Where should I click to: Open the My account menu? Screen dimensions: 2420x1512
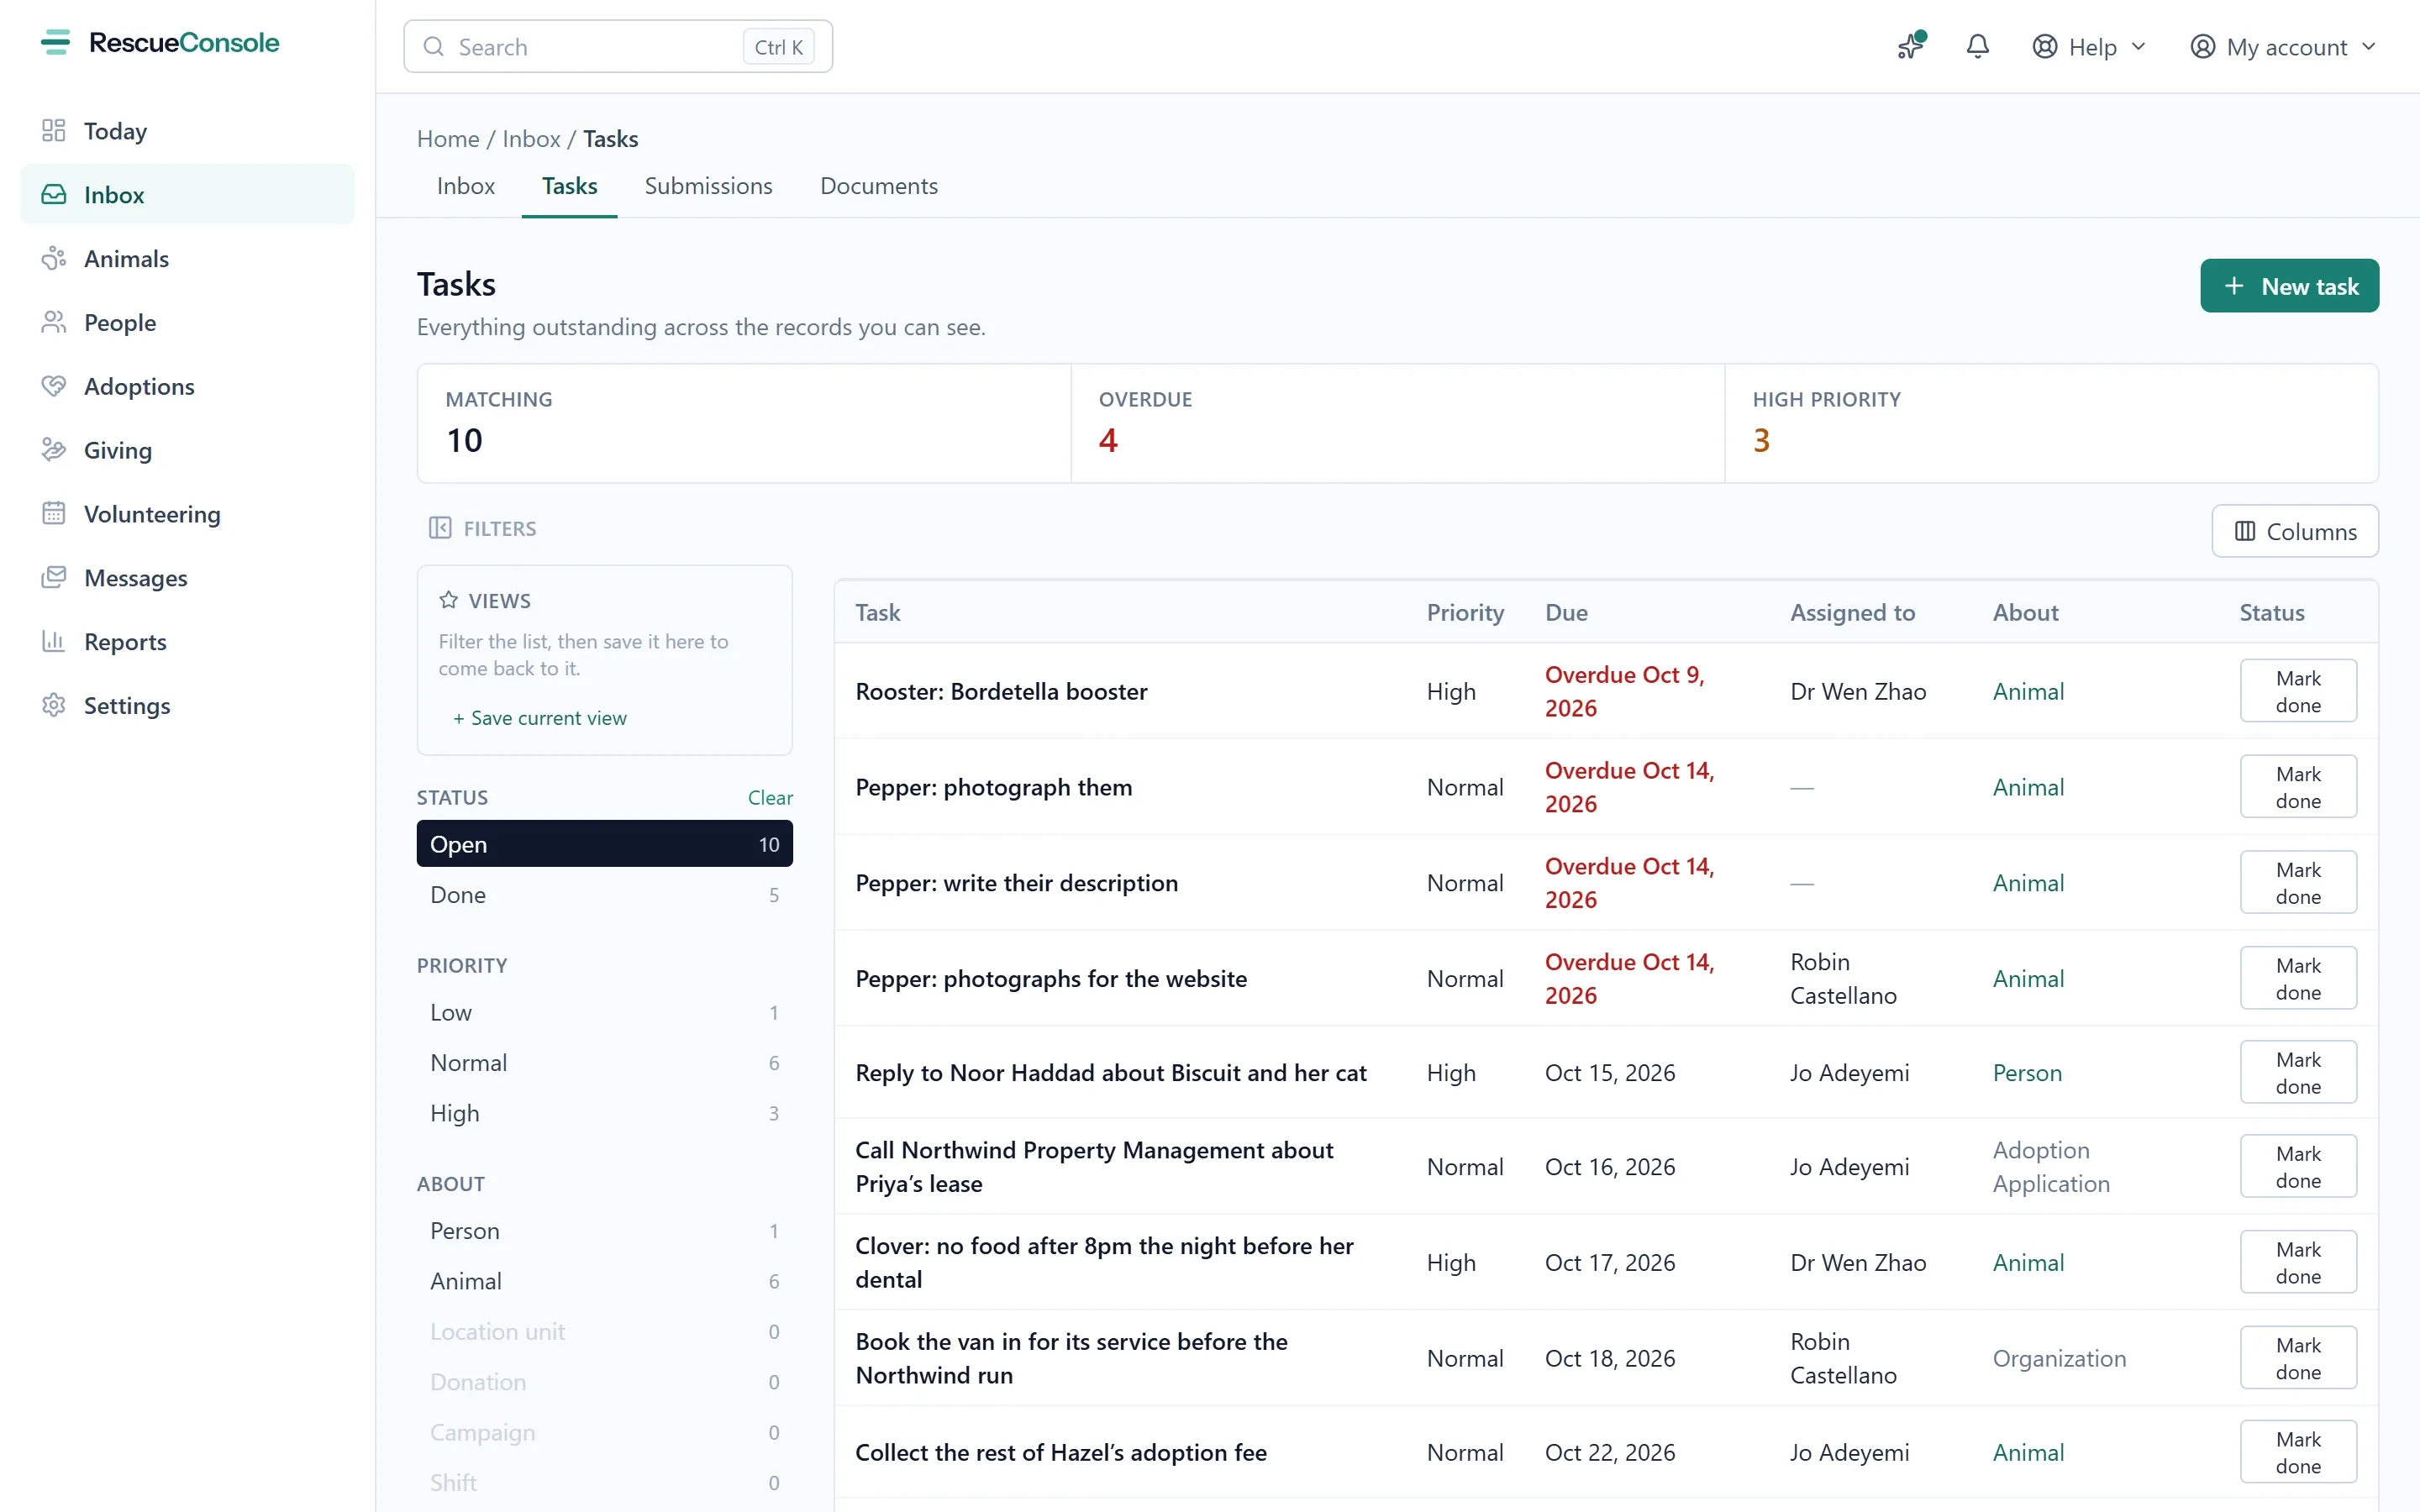pyautogui.click(x=2283, y=47)
